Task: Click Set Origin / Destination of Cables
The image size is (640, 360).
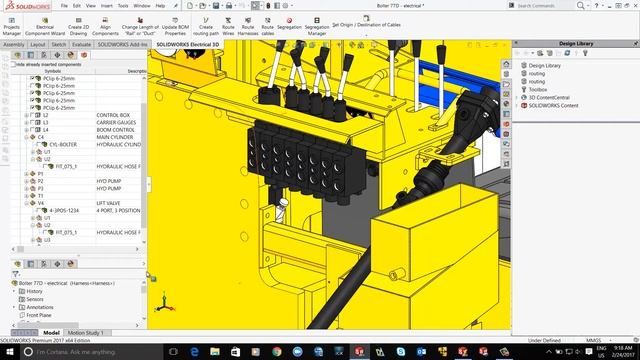Action: 366,22
